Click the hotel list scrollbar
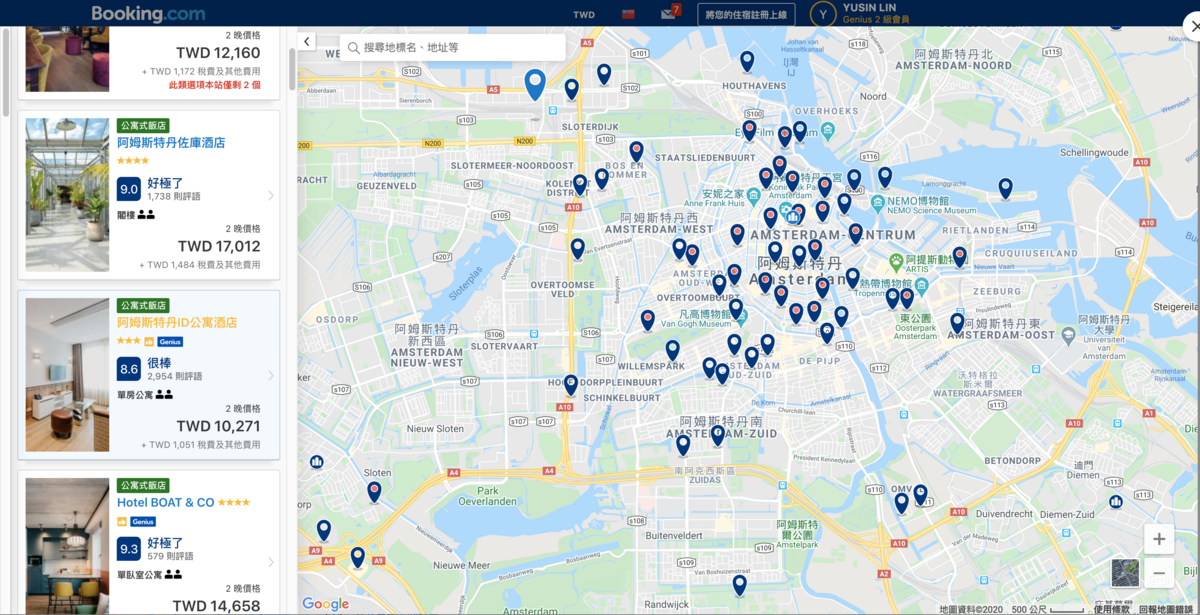The image size is (1200, 615). tap(292, 70)
